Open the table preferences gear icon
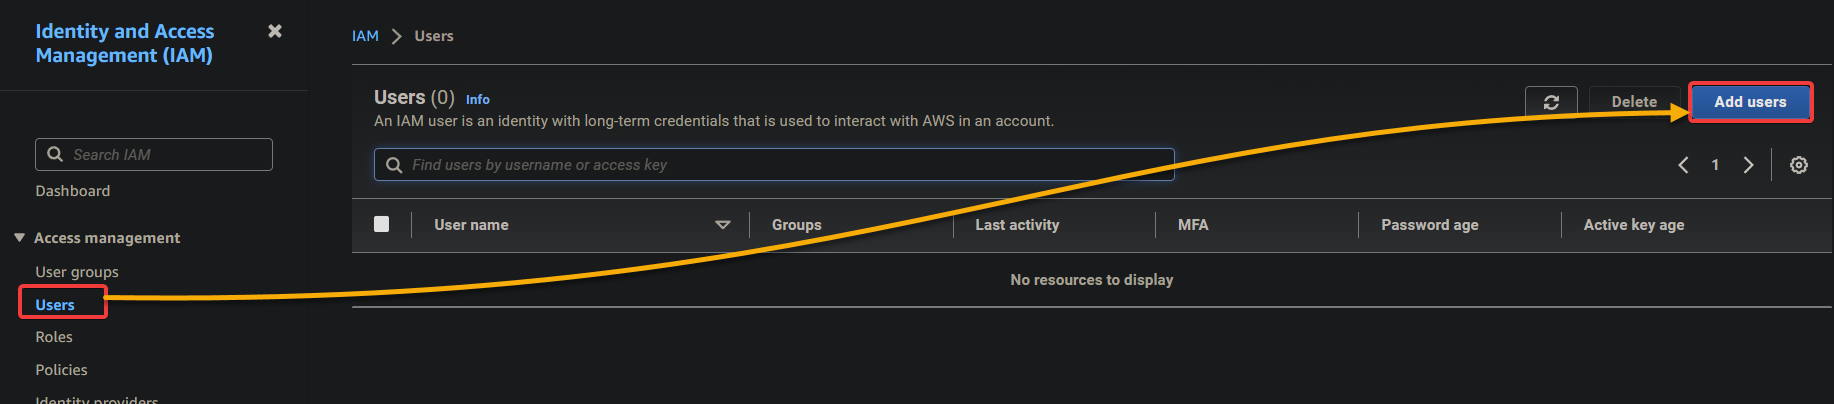This screenshot has height=404, width=1834. [x=1799, y=165]
